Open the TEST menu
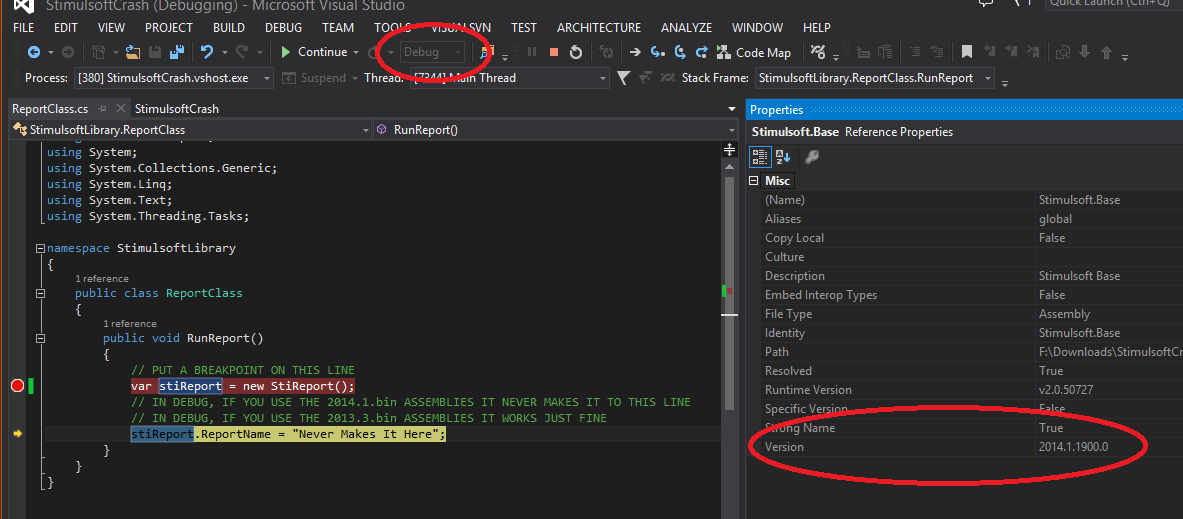This screenshot has height=519, width=1183. (x=524, y=28)
